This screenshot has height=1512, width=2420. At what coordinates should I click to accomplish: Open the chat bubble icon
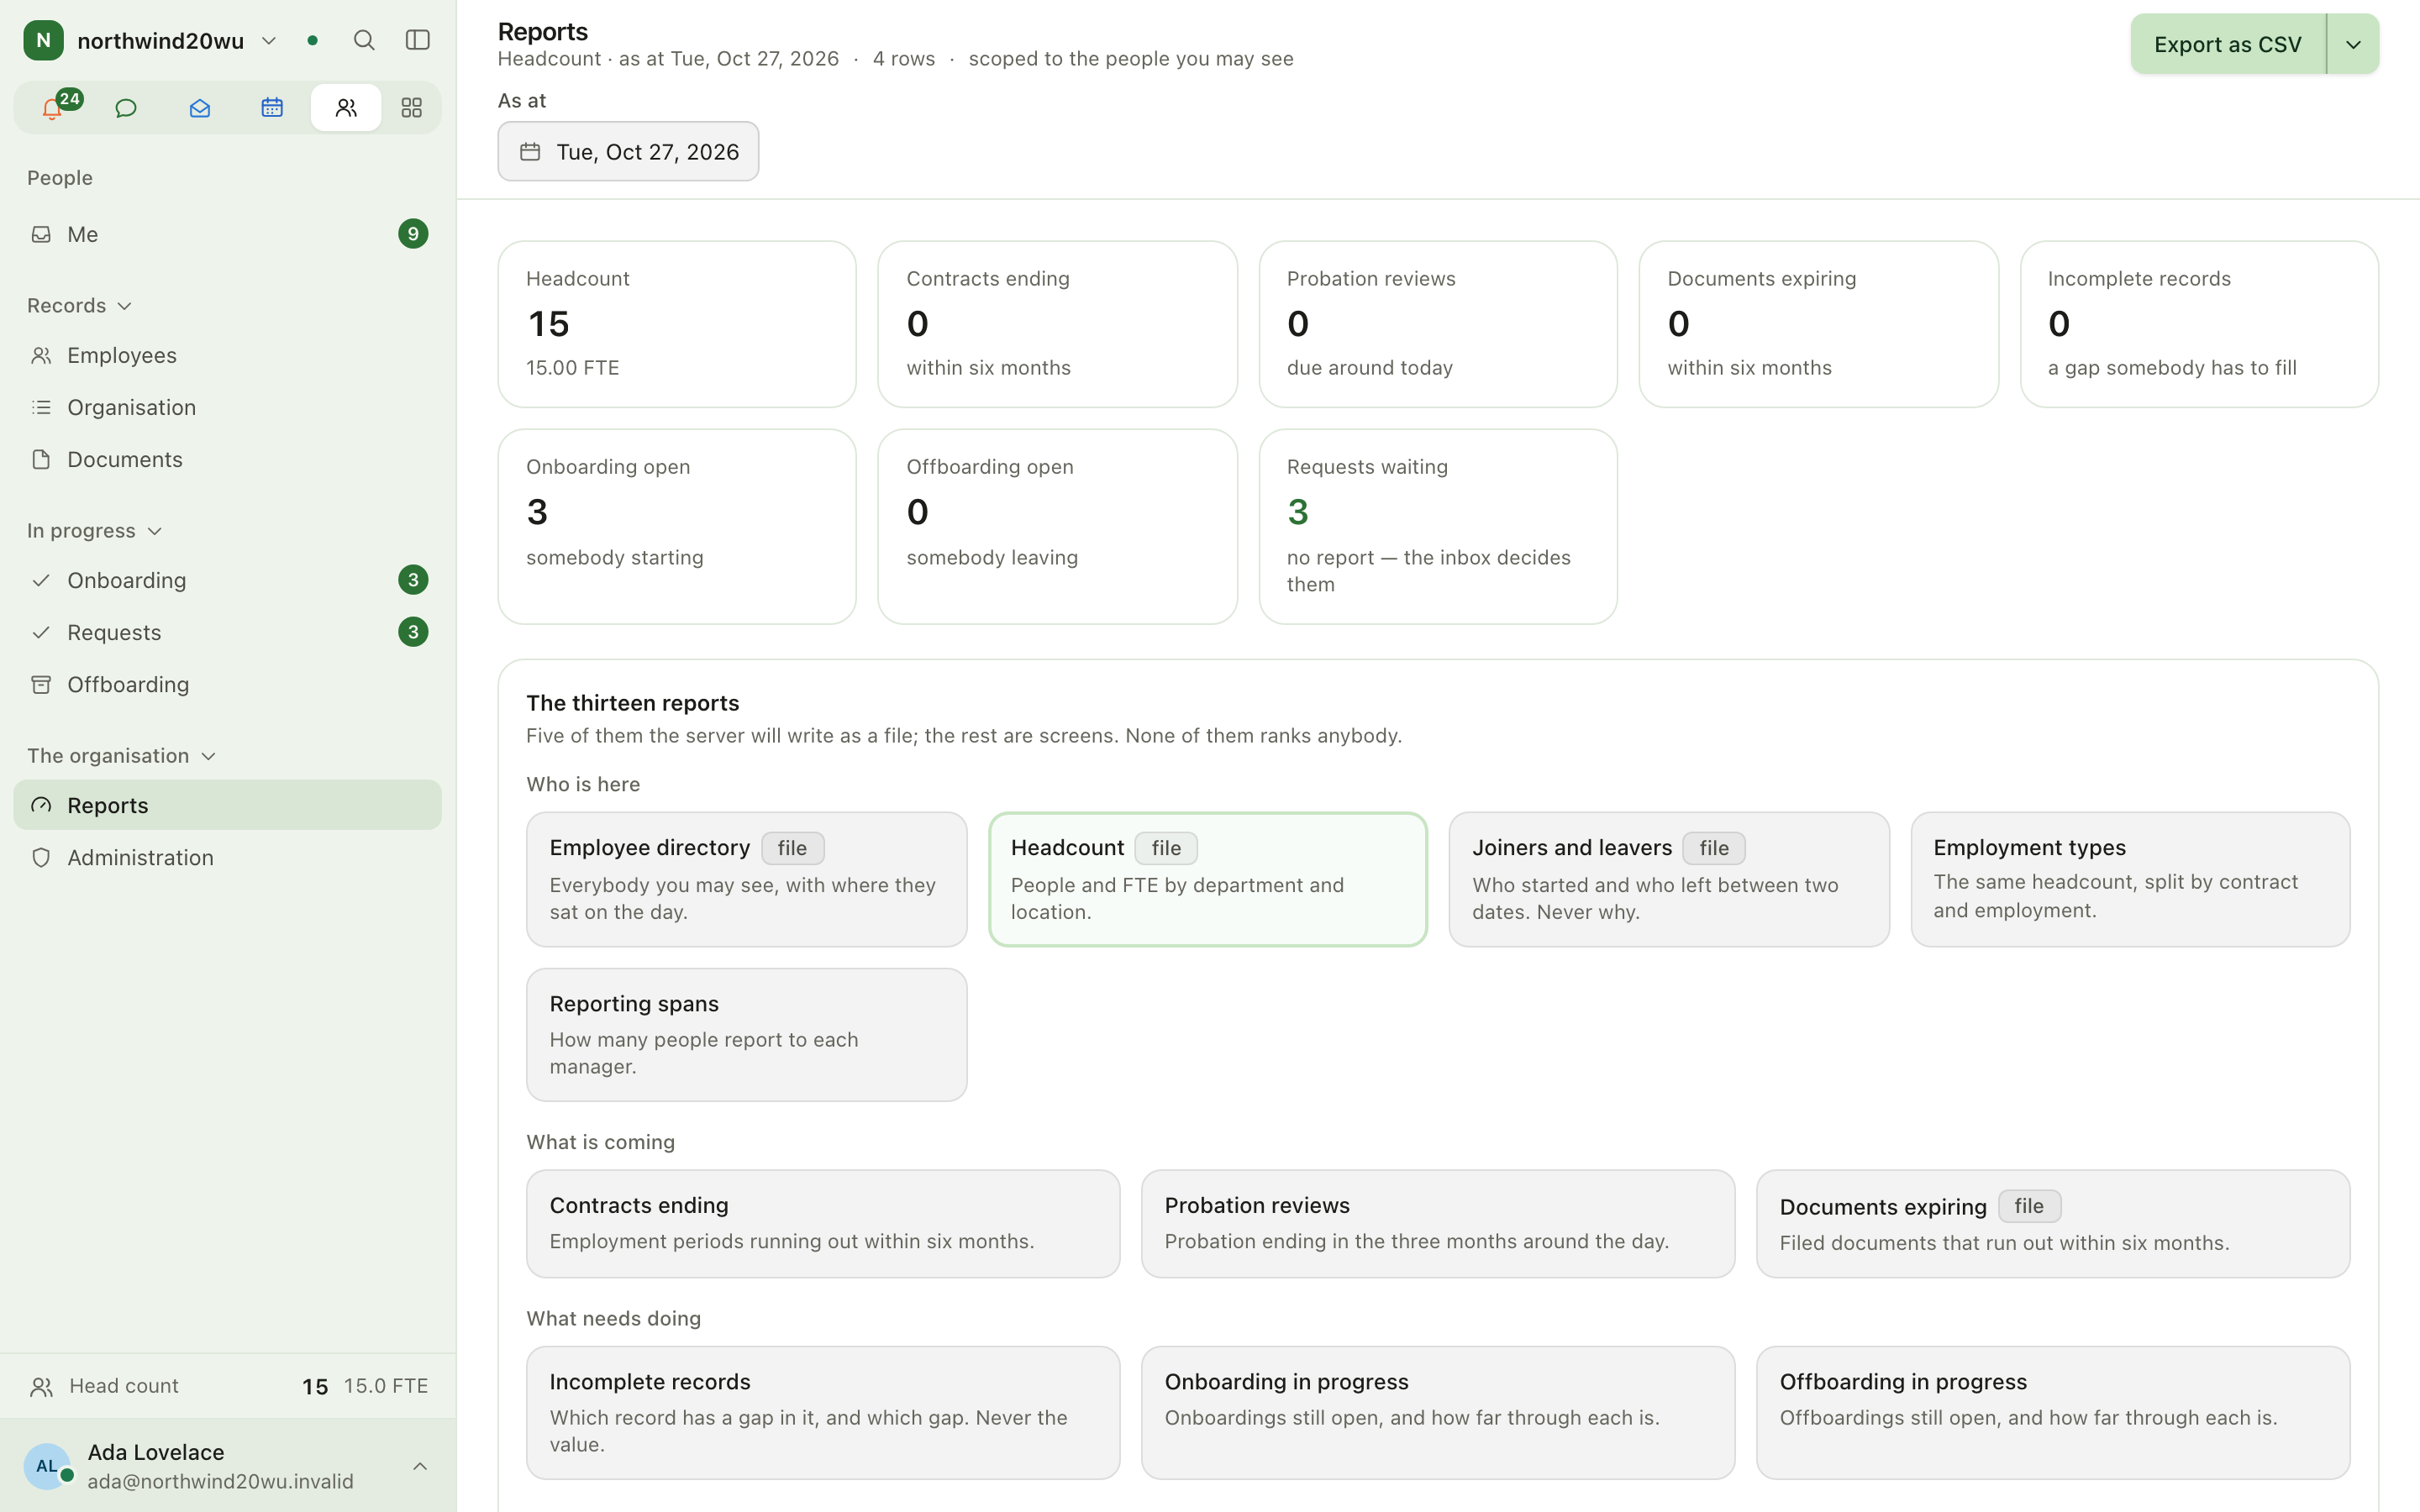126,107
